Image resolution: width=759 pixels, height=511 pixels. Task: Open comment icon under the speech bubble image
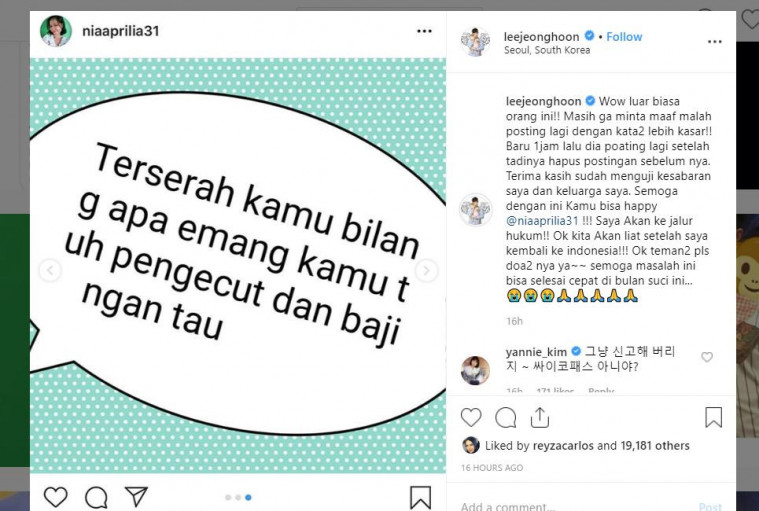[x=96, y=497]
